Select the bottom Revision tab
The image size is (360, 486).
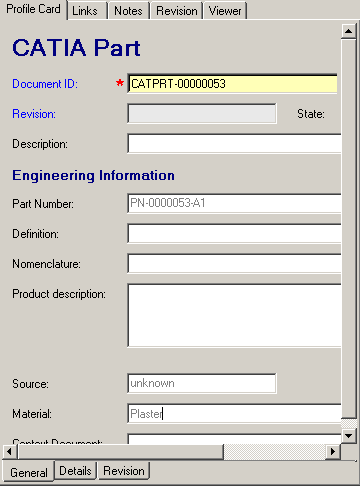124,471
